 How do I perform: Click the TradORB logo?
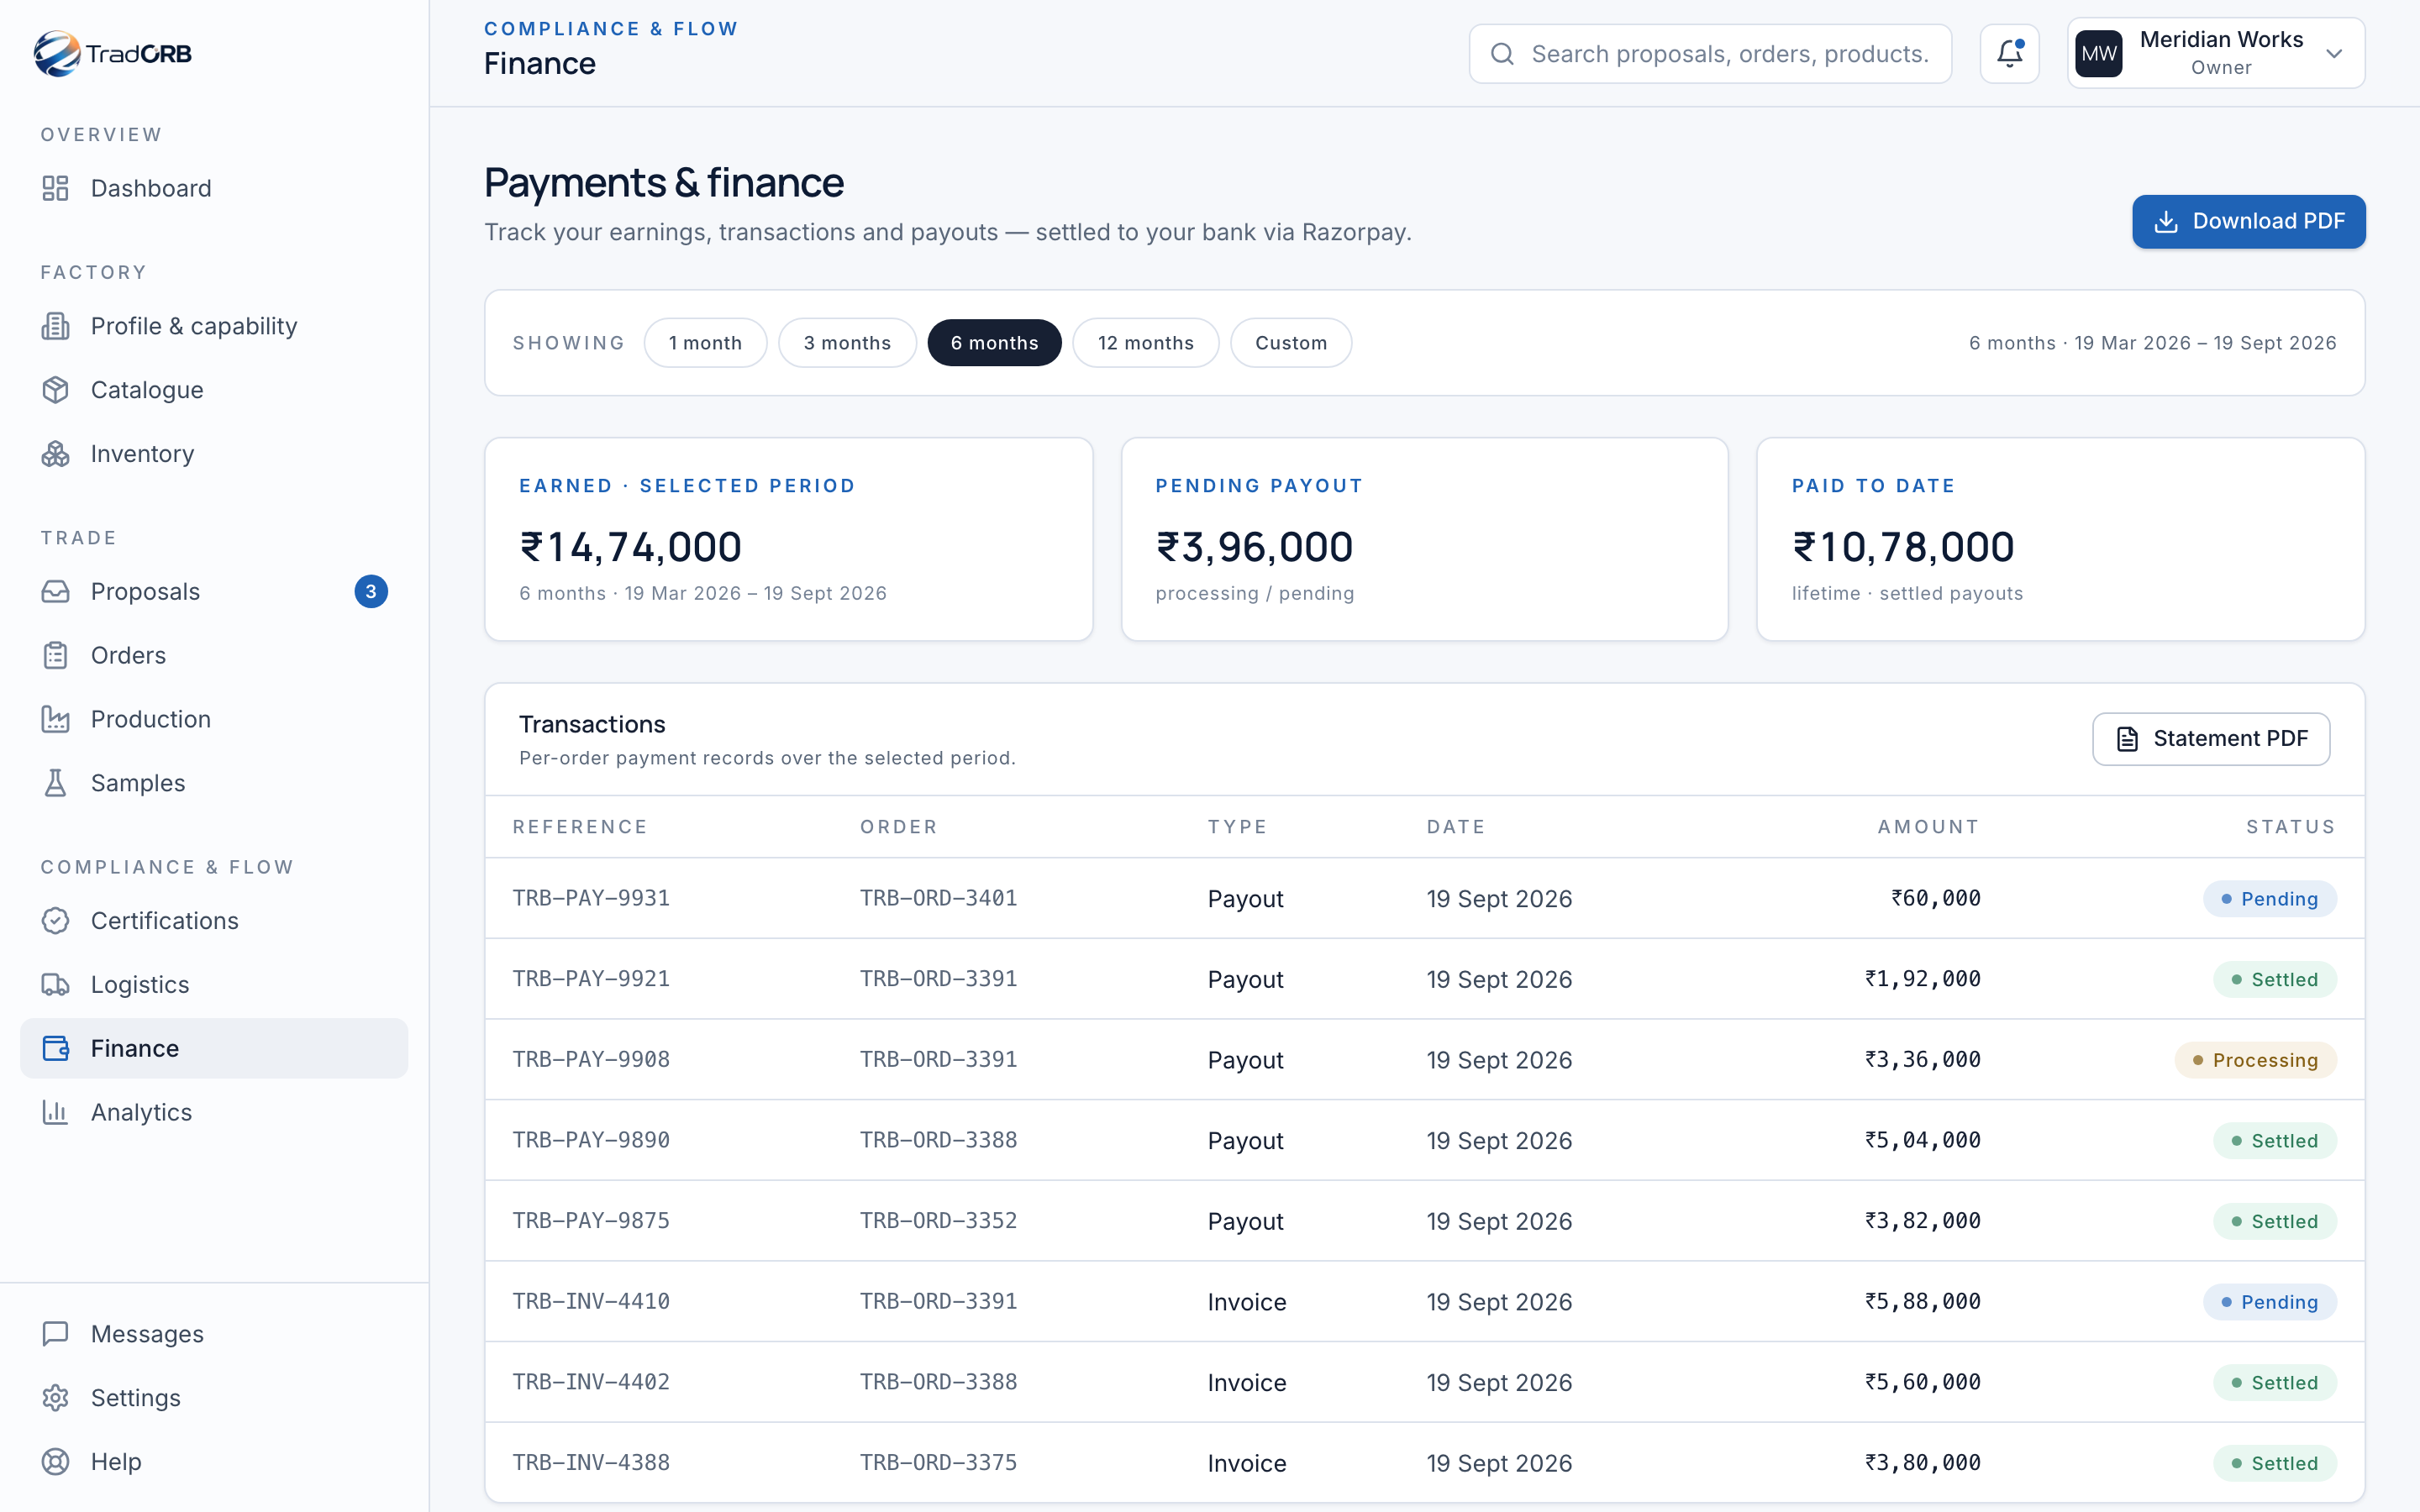click(x=112, y=54)
